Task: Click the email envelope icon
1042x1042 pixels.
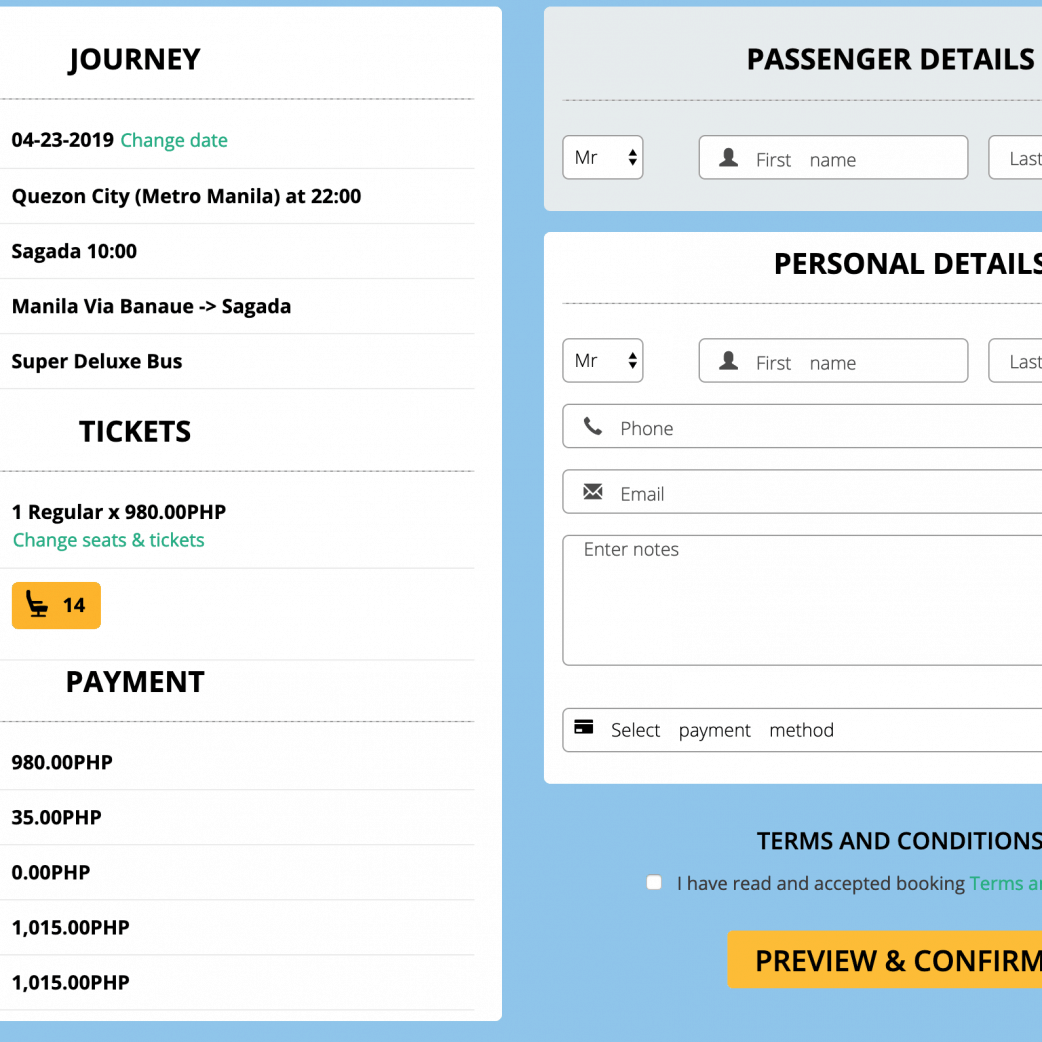Action: (593, 492)
